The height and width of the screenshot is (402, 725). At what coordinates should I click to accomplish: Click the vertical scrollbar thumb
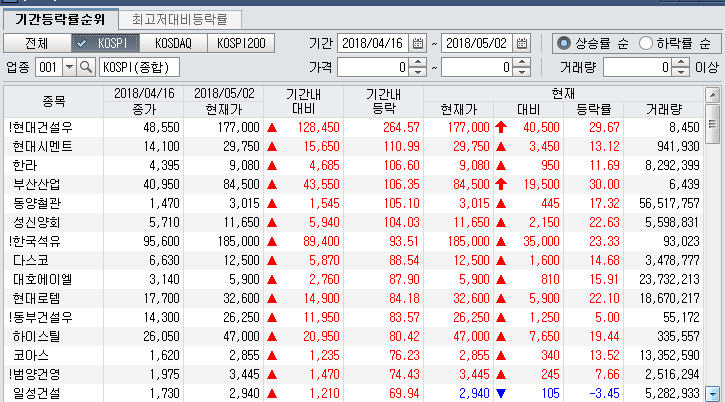(x=713, y=124)
